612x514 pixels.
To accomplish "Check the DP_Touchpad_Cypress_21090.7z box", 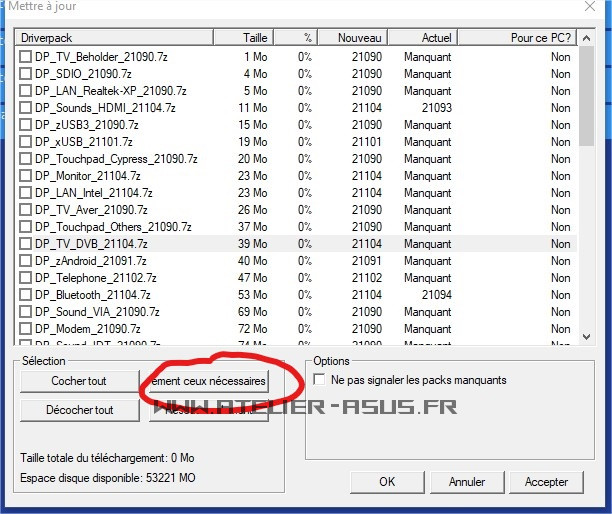I will coord(26,159).
